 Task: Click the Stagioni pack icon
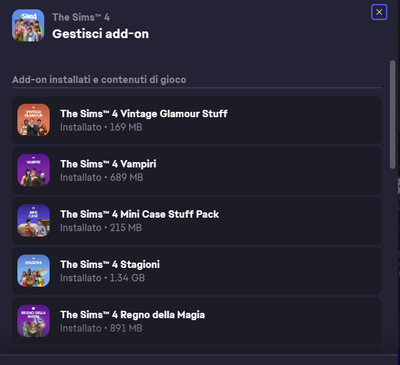(x=33, y=271)
